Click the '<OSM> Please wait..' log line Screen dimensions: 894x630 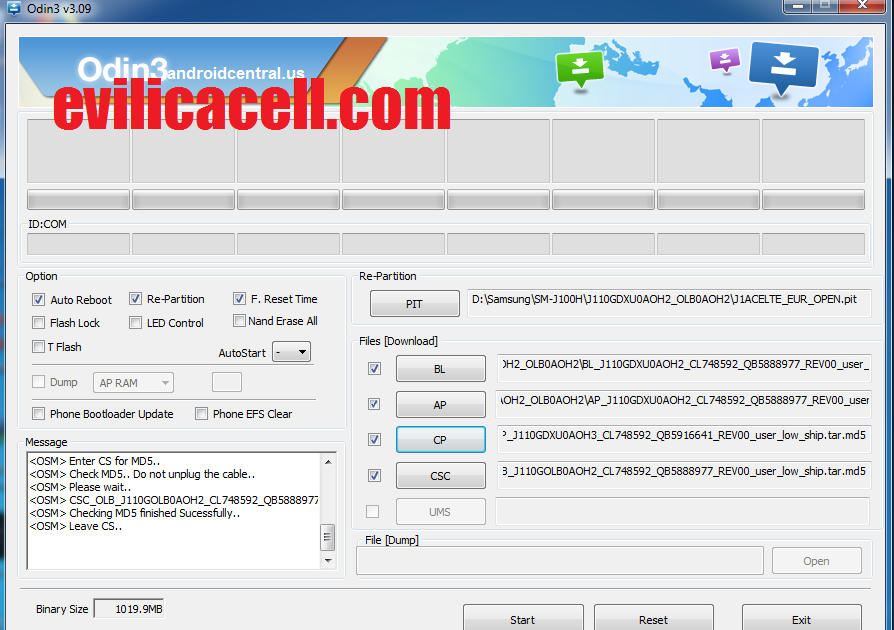[x=80, y=487]
